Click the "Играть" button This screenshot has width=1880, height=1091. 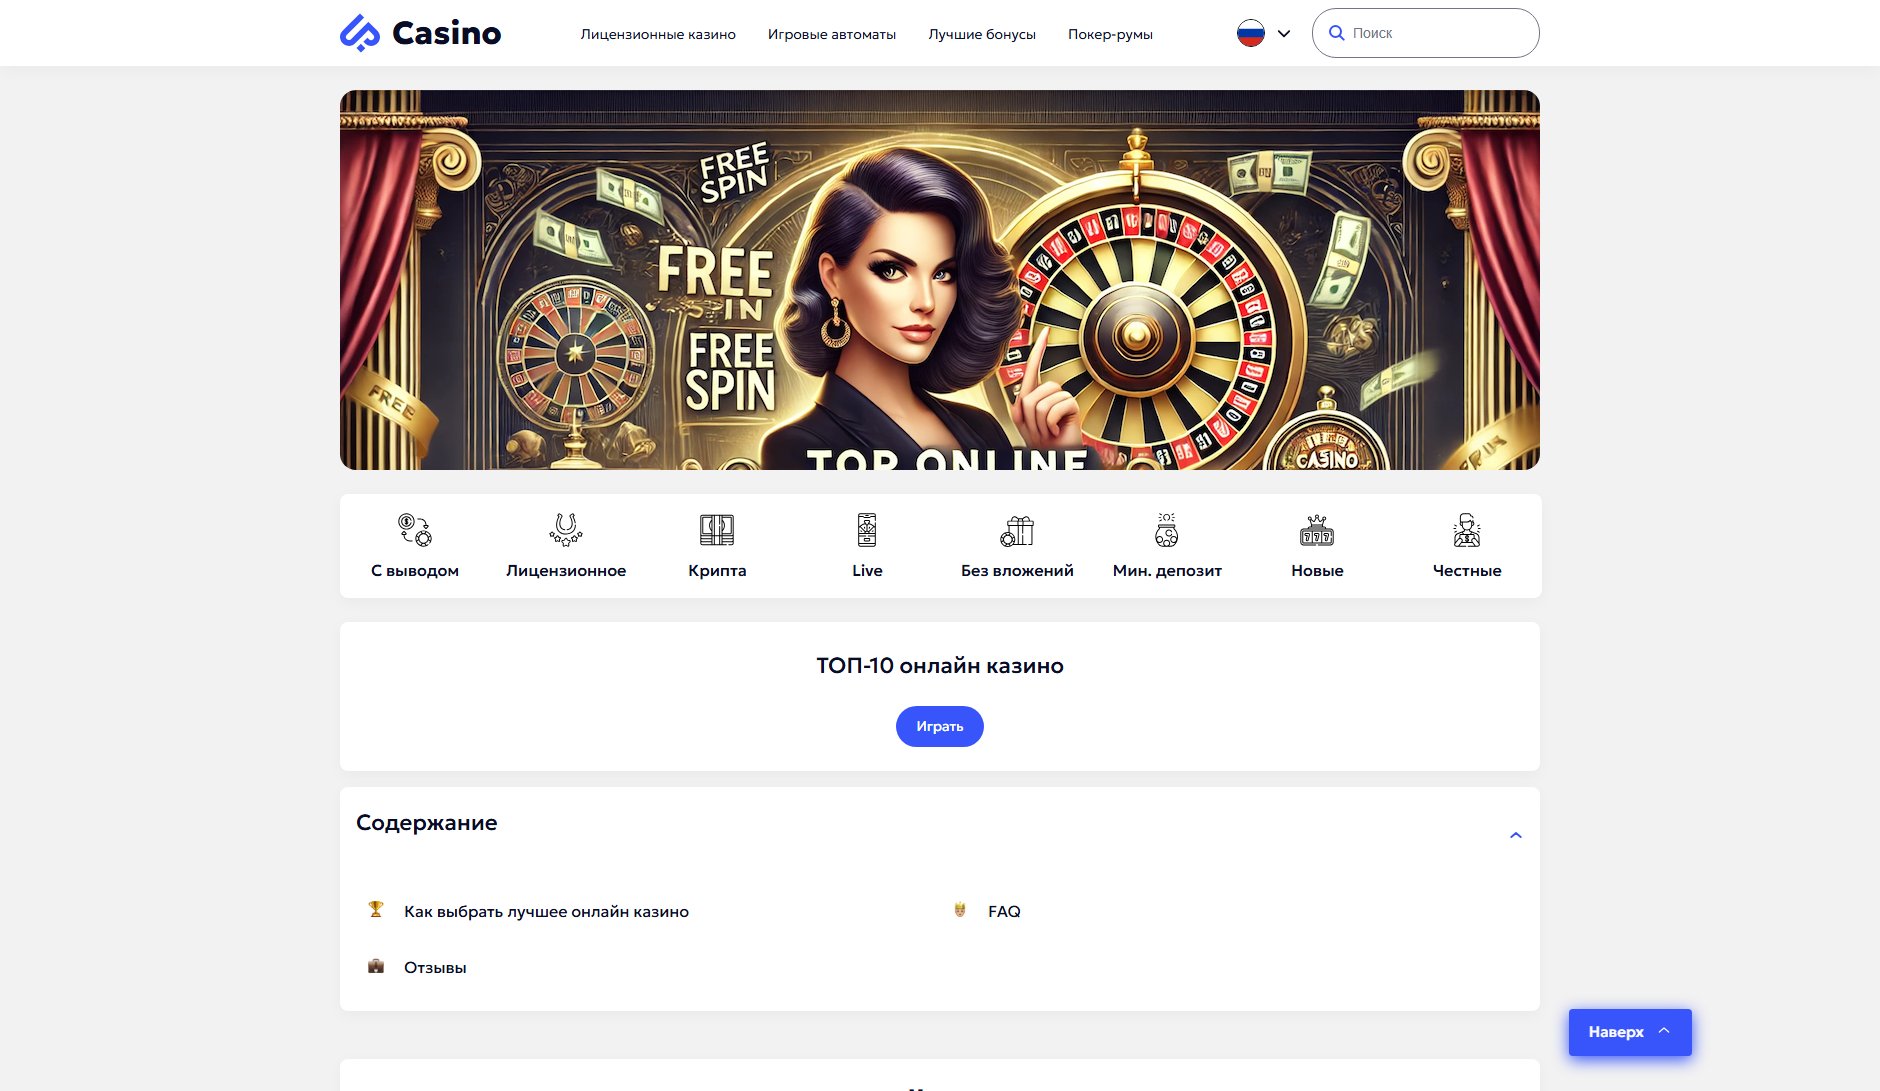tap(939, 726)
